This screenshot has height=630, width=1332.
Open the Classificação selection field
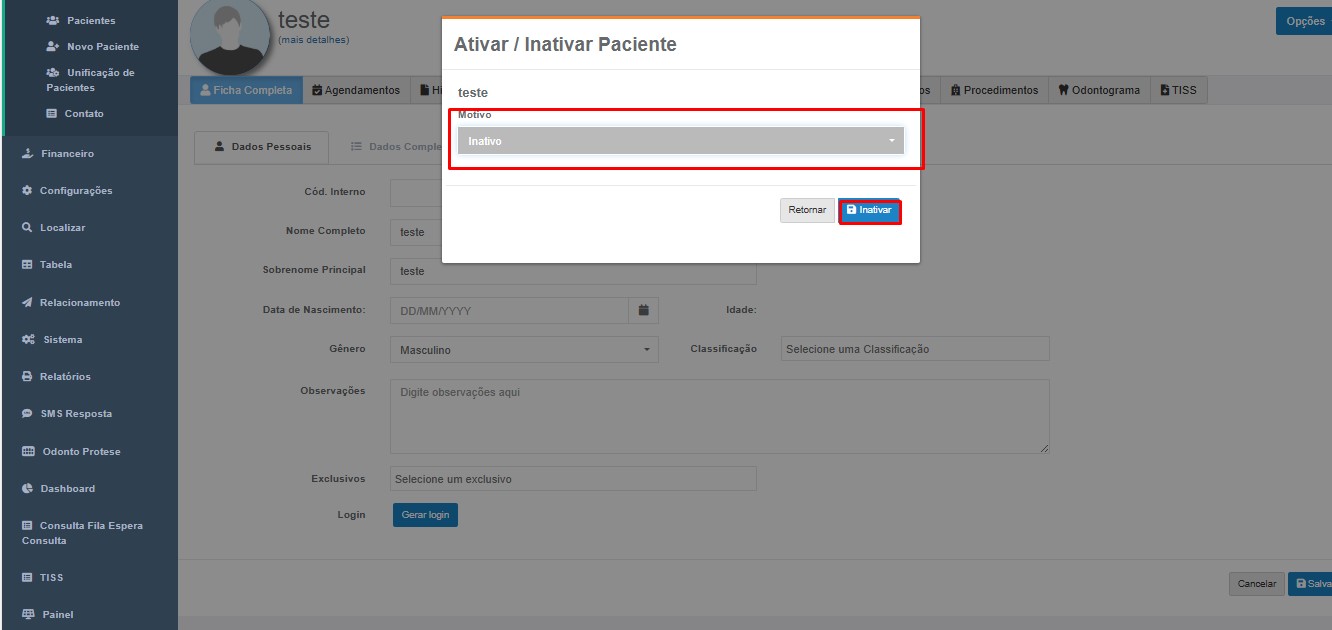pyautogui.click(x=914, y=349)
